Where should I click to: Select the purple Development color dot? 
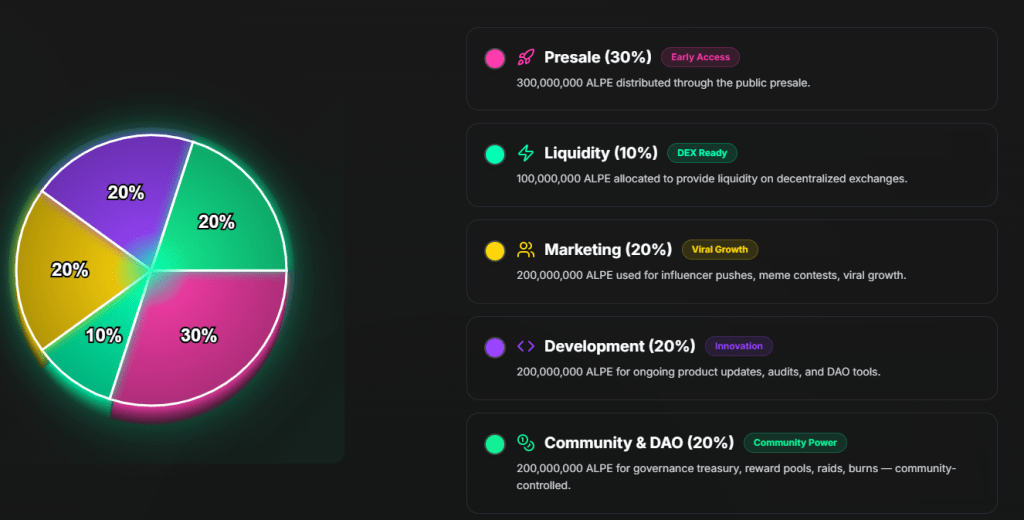tap(494, 347)
